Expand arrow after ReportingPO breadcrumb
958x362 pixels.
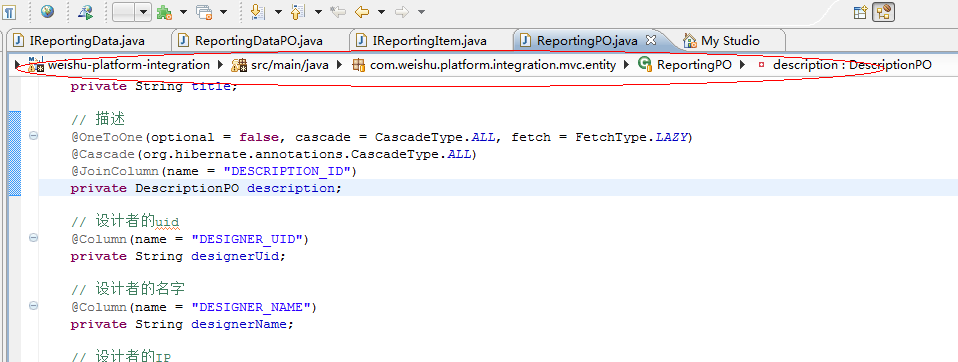742,65
